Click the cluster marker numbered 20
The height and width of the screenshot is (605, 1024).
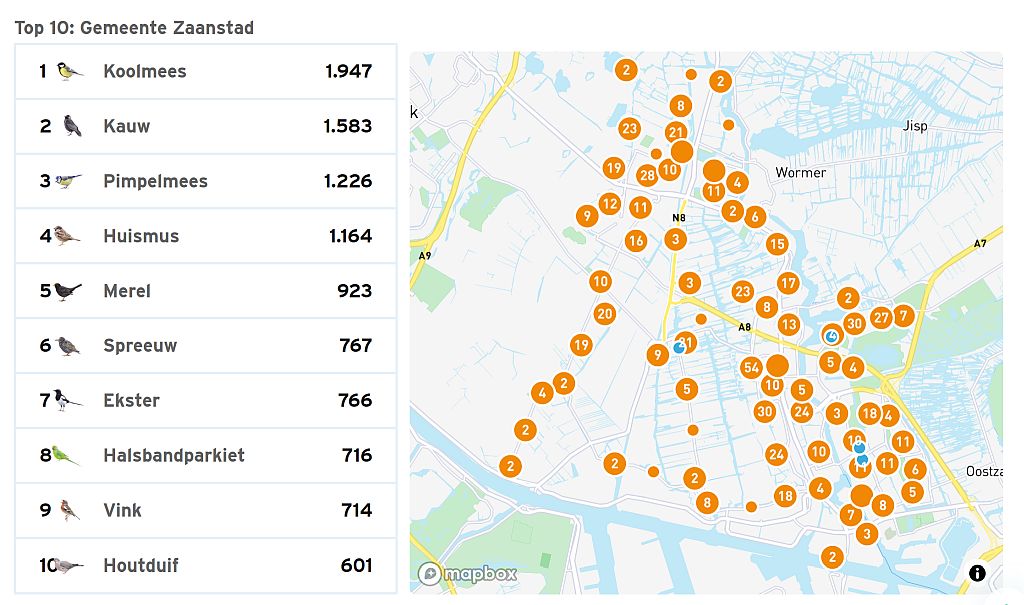point(604,314)
